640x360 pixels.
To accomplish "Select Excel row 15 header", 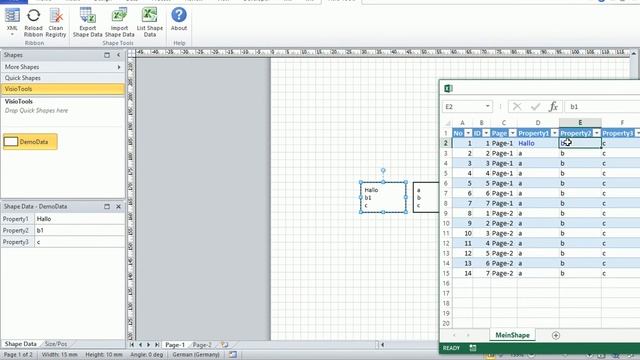I will click(x=446, y=273).
